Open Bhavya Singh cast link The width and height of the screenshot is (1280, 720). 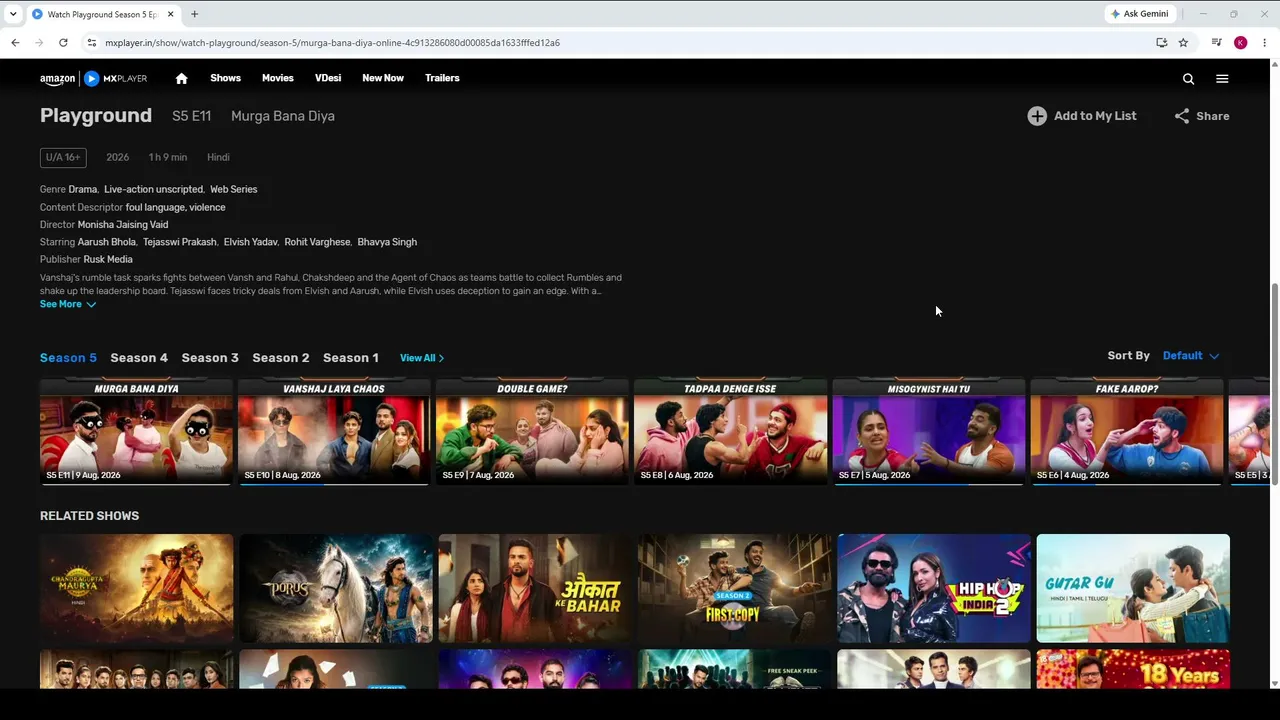coord(387,242)
